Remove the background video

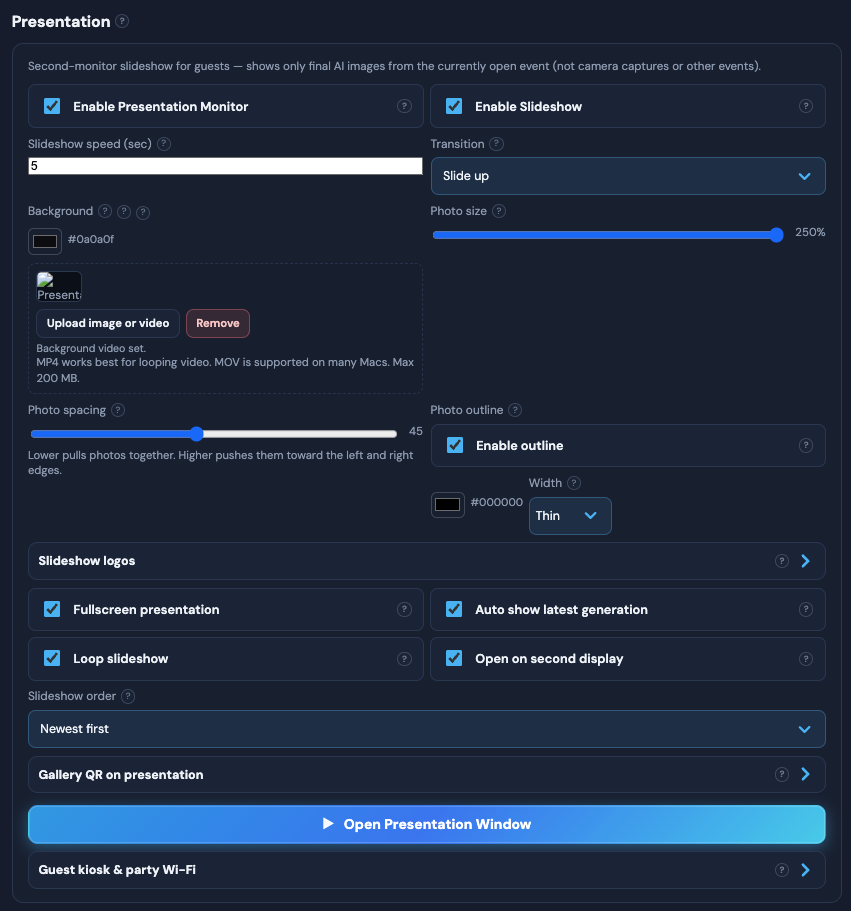(218, 324)
